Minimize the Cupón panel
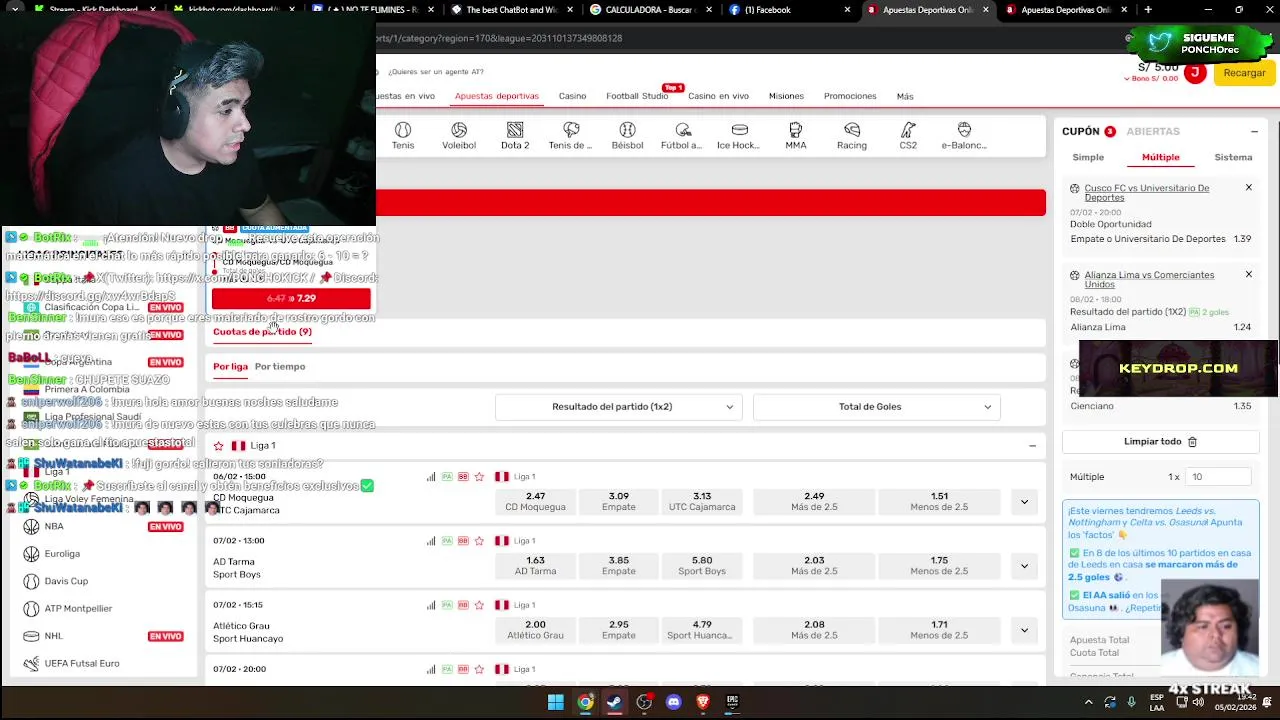 (1254, 131)
